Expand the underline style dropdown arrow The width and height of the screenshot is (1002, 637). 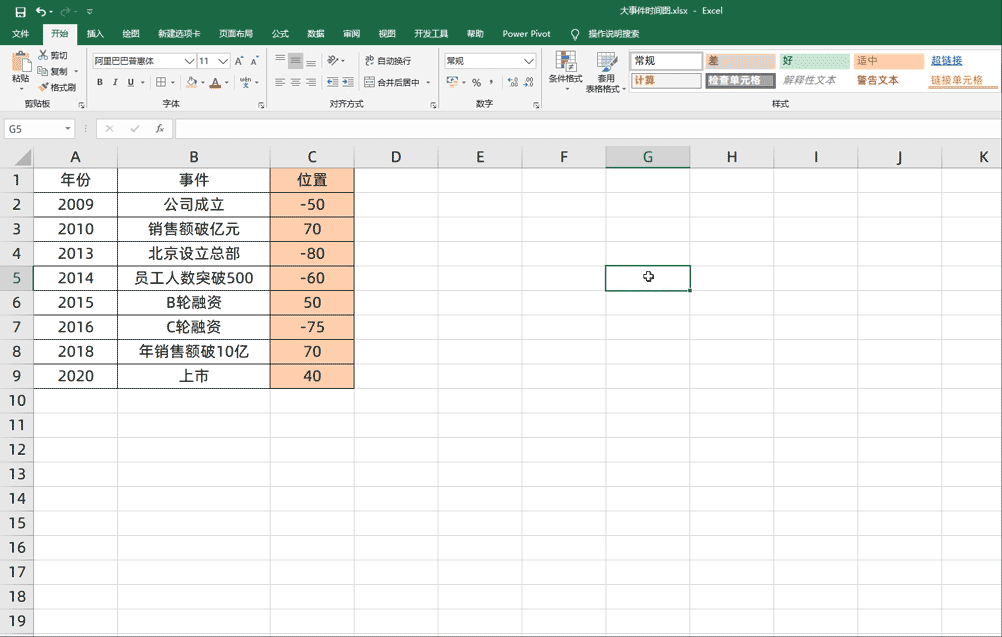pyautogui.click(x=143, y=82)
